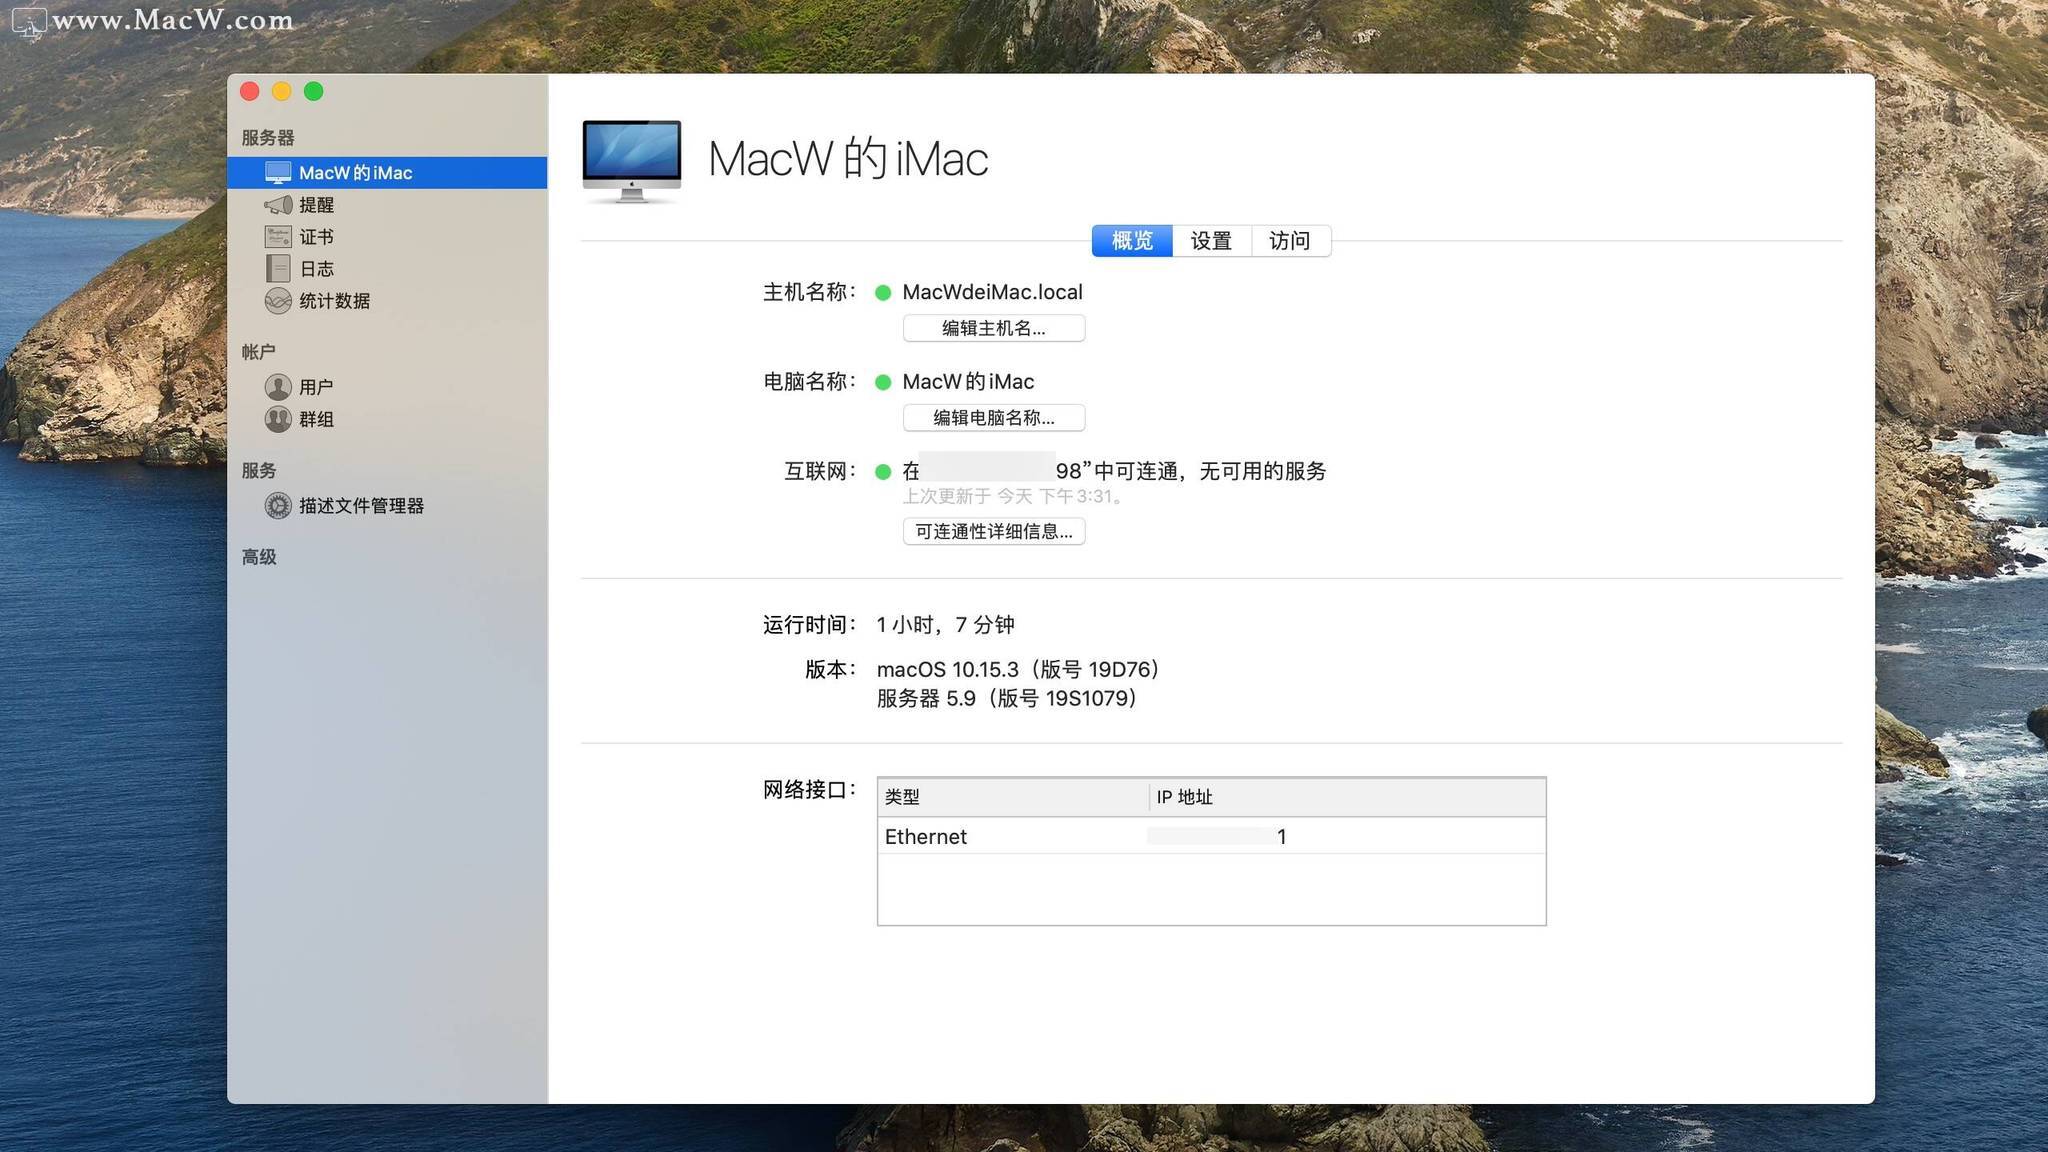This screenshot has width=2048, height=1152.
Task: Click the 服务器 sidebar section header
Action: (268, 138)
